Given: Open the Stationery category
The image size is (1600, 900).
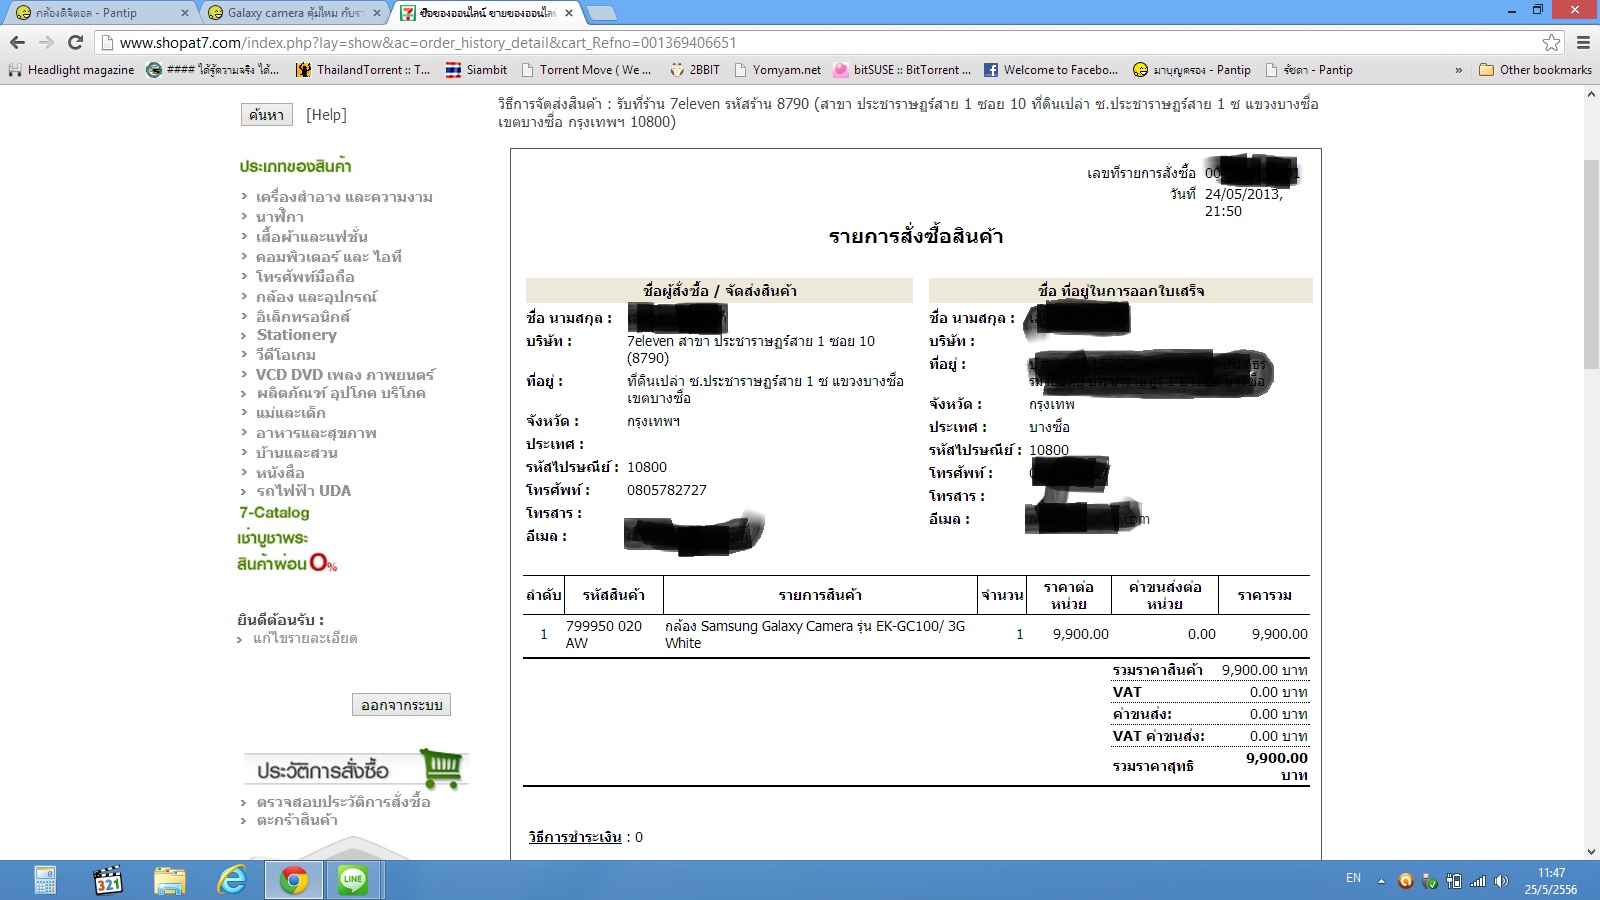Looking at the screenshot, I should 297,335.
